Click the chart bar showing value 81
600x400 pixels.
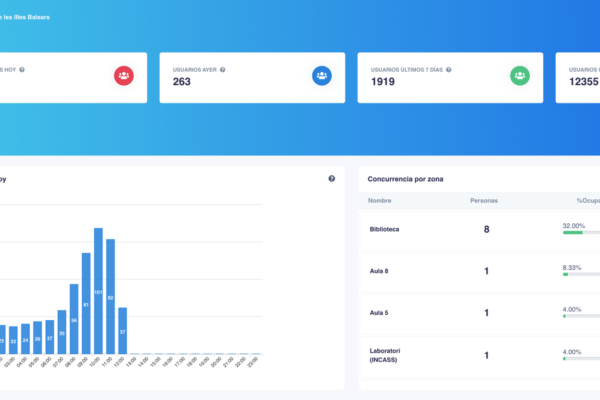87,303
